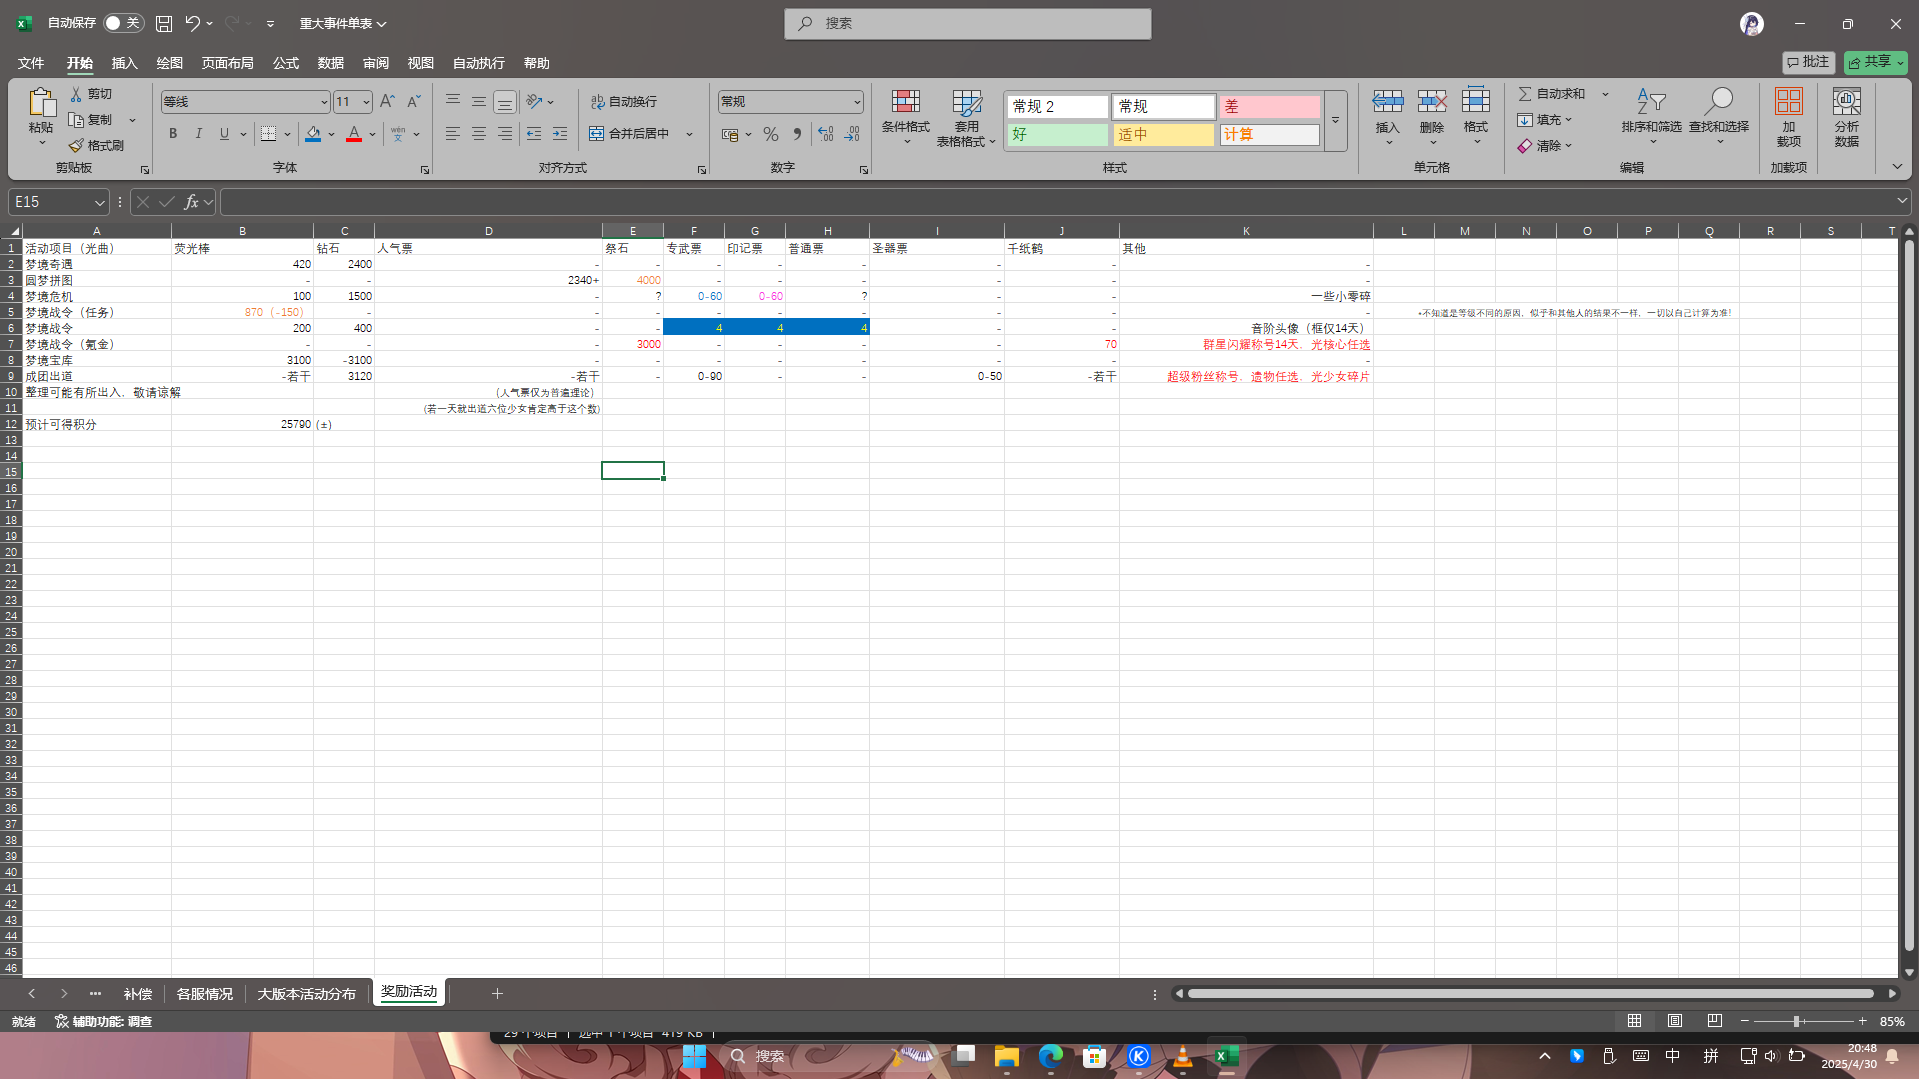The width and height of the screenshot is (1919, 1079).
Task: Switch to Page Layout view in status bar
Action: click(1674, 1021)
